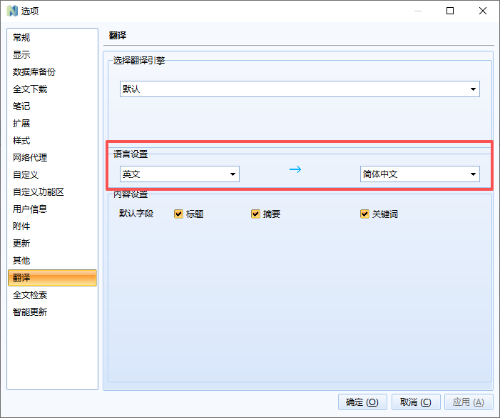Select the highlighted 翻译 category
500x418 pixels.
click(x=52, y=278)
